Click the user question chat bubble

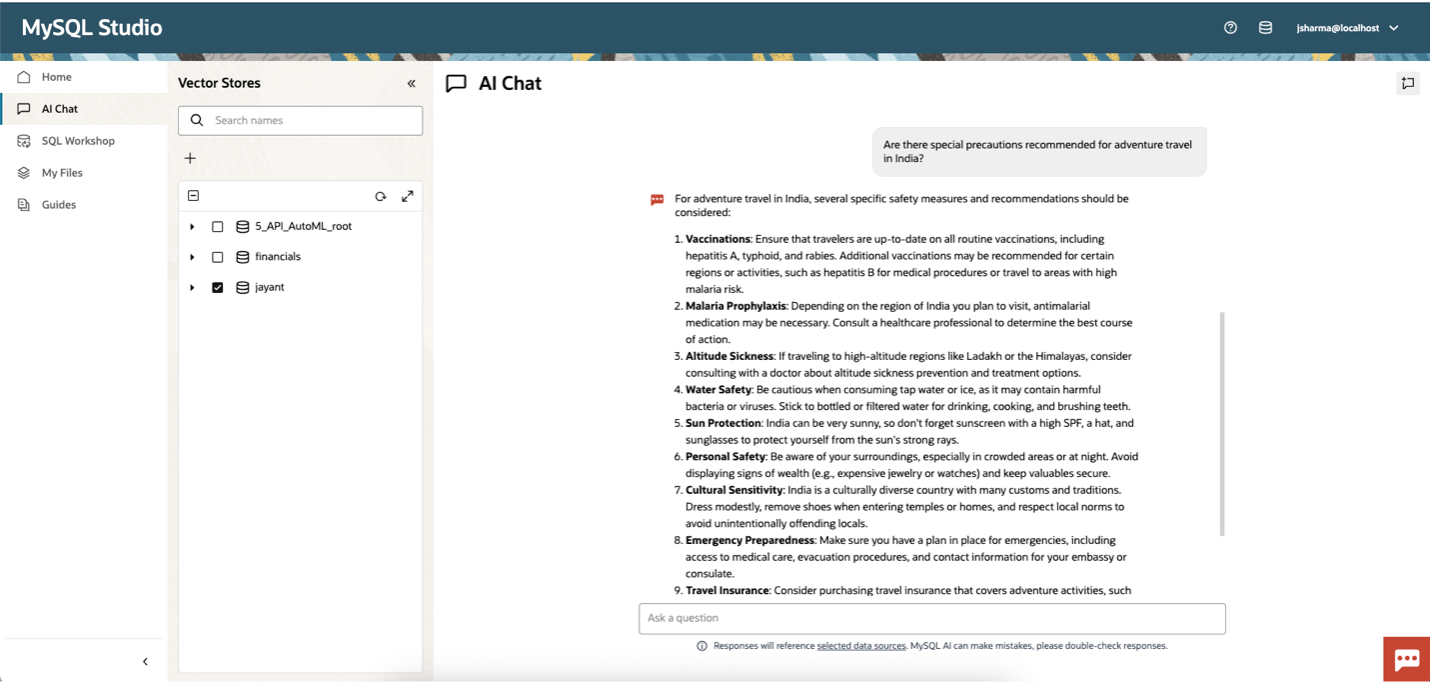coord(1038,151)
